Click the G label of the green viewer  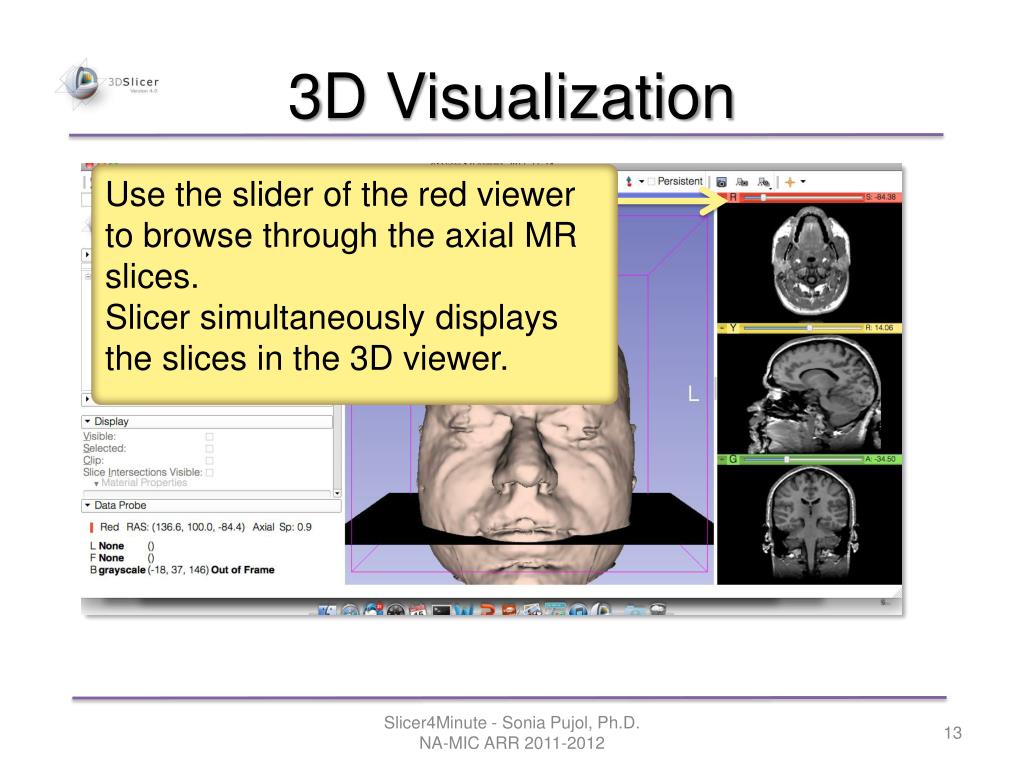(x=733, y=459)
